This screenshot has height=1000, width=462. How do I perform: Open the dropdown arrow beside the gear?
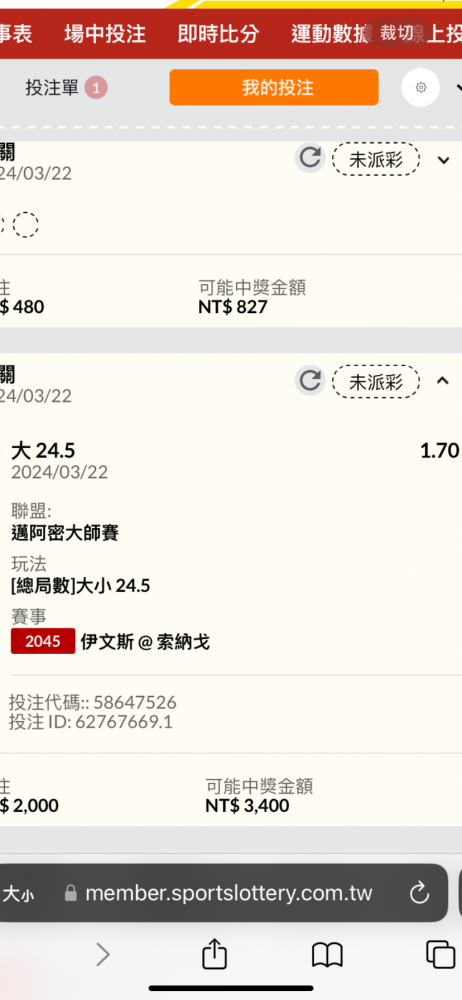point(458,87)
